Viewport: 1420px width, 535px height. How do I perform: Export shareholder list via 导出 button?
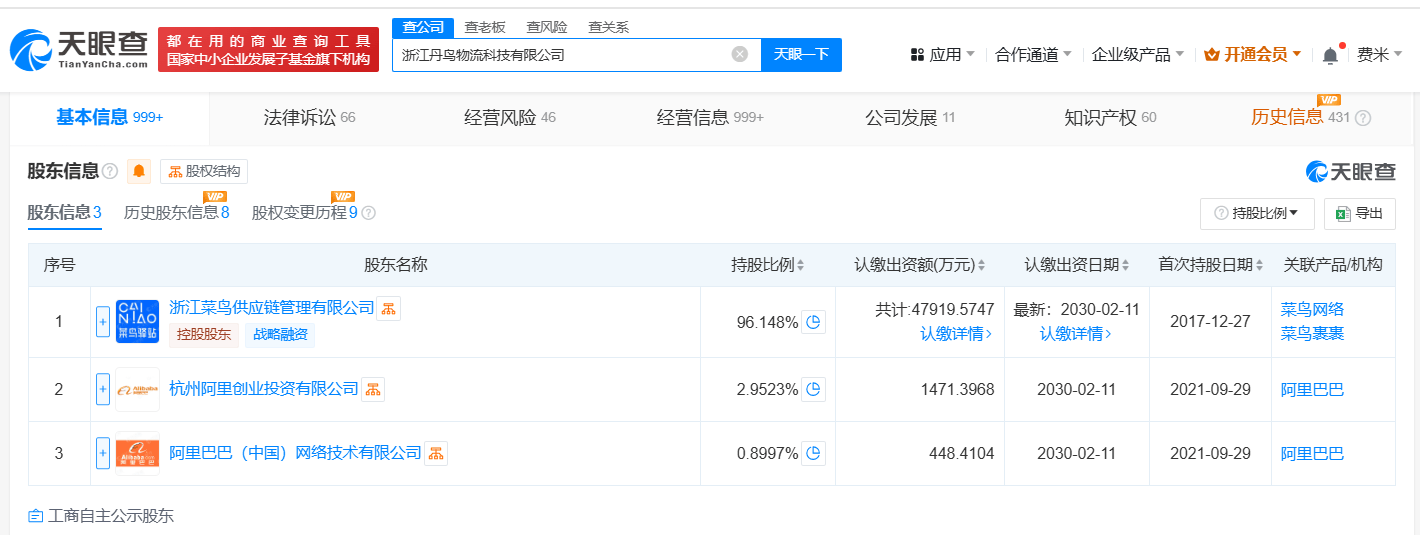pos(1359,213)
